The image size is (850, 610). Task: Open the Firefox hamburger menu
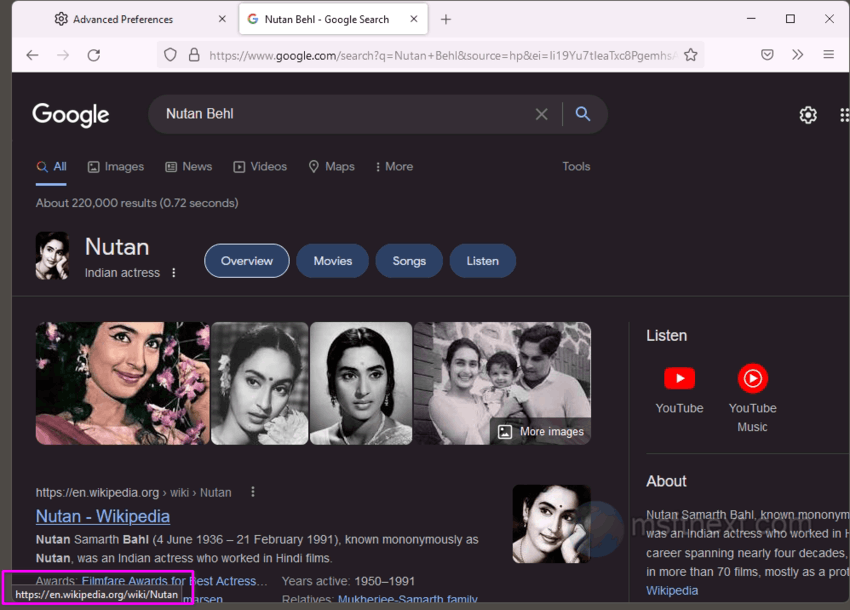[x=828, y=55]
